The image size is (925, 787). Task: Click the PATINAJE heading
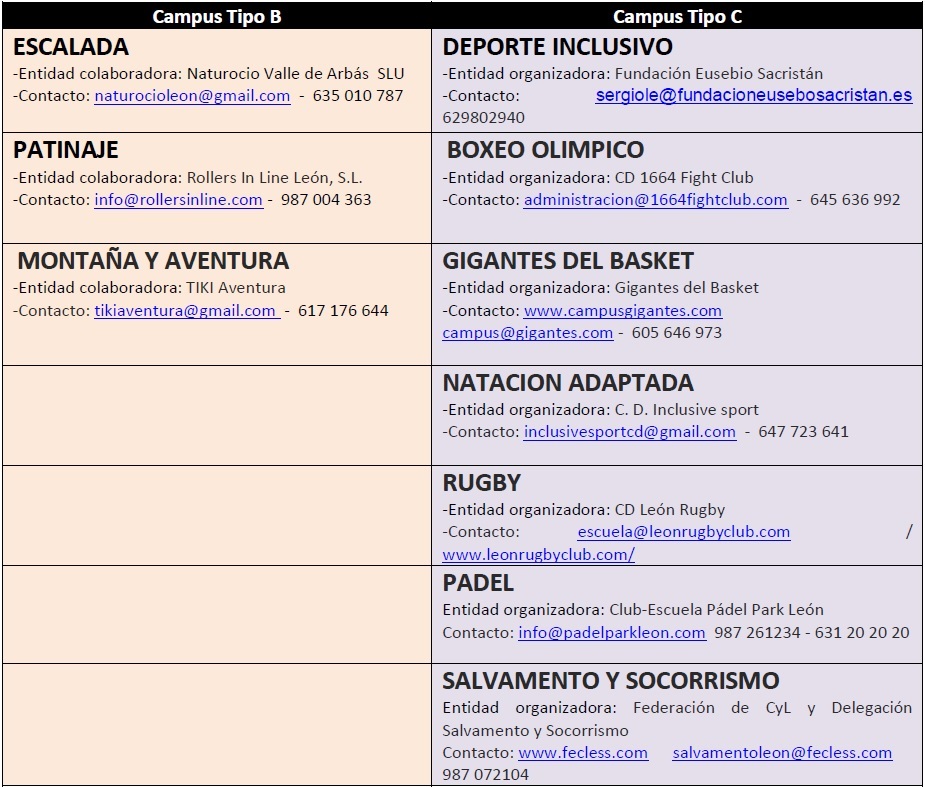[65, 150]
